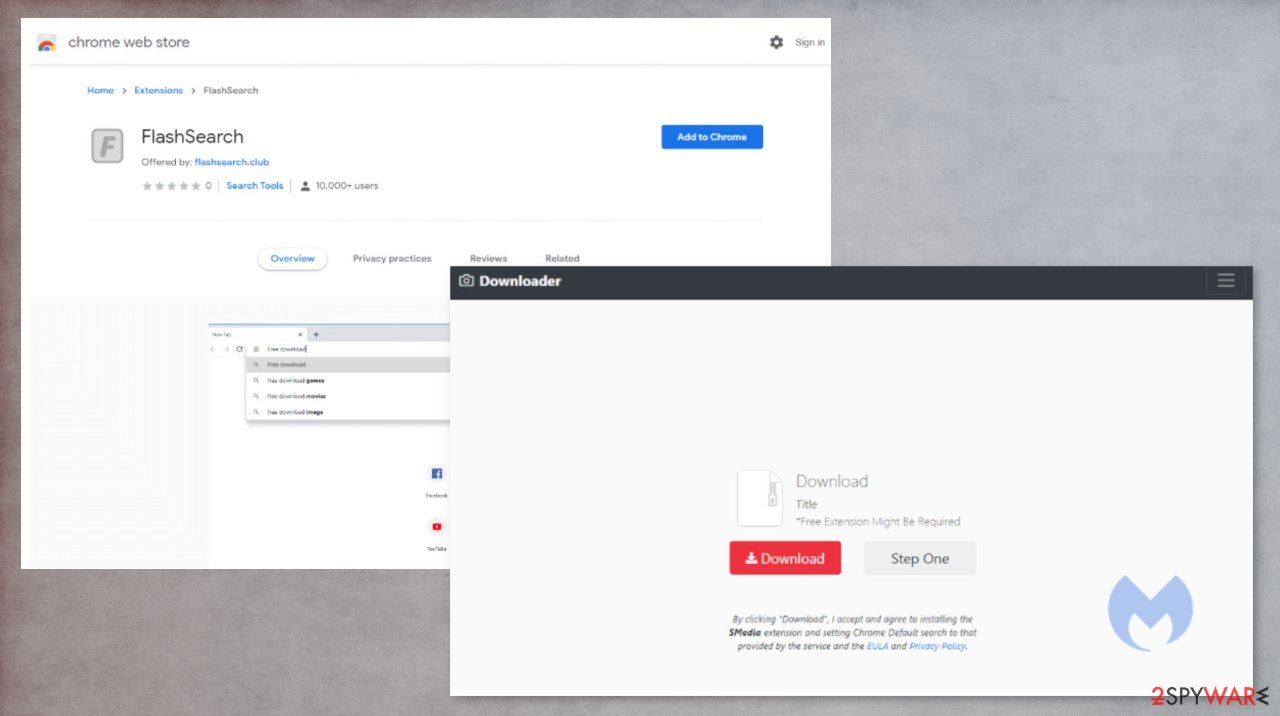The height and width of the screenshot is (716, 1280).
Task: Click the Sign in link
Action: click(810, 43)
